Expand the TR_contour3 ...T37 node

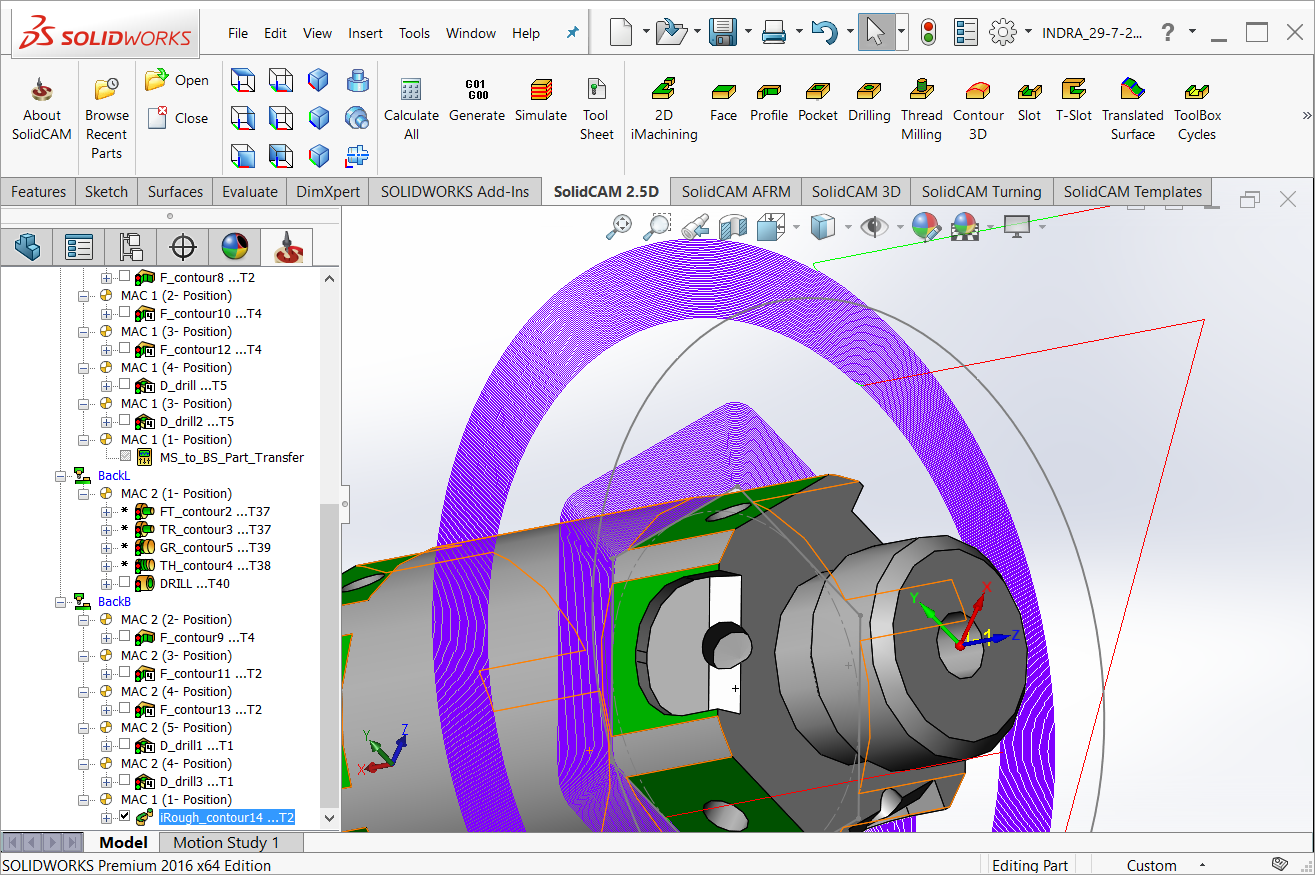pos(107,529)
